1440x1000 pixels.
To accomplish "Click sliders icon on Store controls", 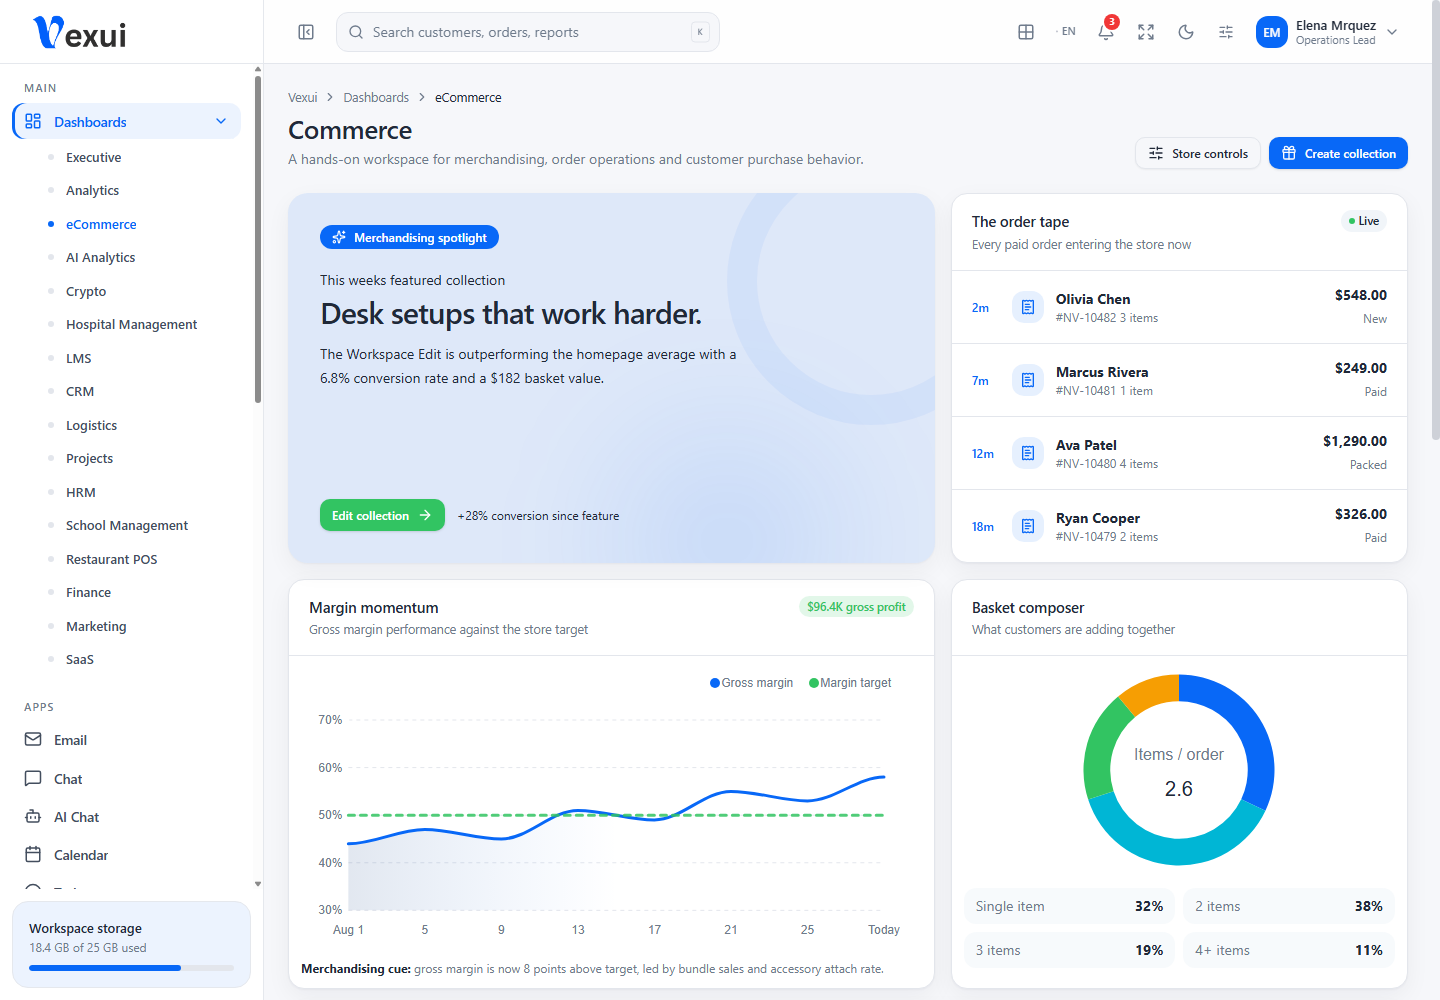I will tap(1156, 153).
